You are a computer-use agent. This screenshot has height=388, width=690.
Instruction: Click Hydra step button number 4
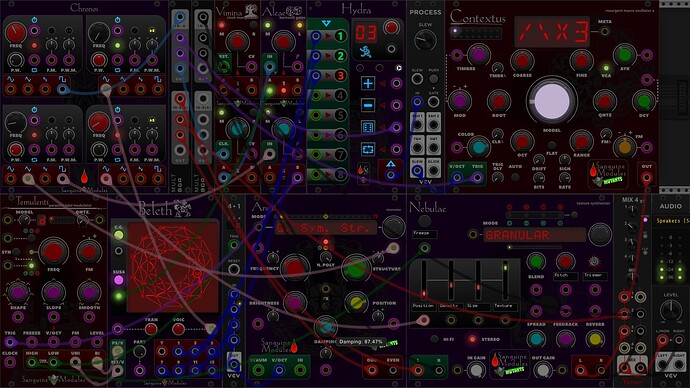pos(340,95)
